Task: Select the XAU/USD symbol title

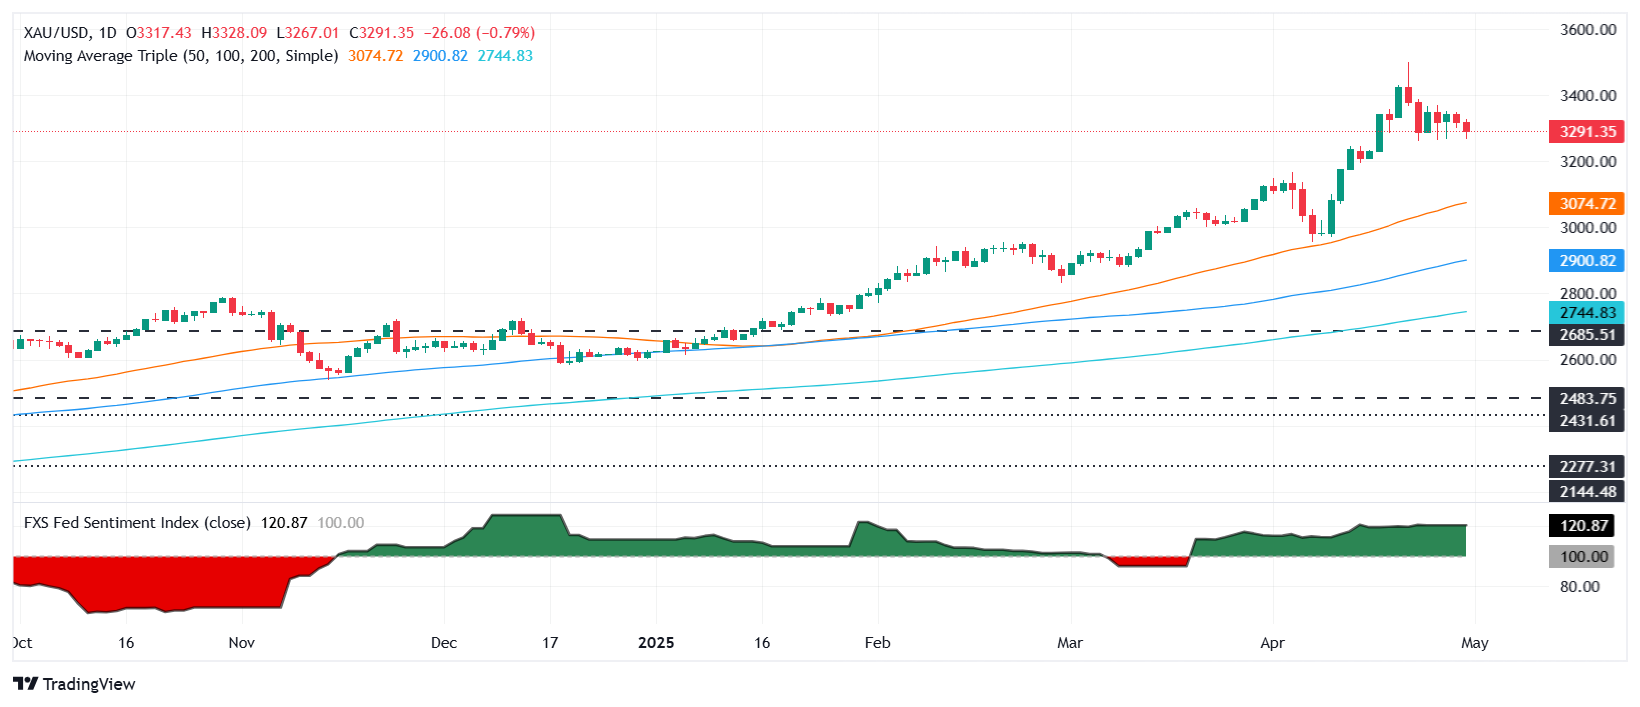Action: coord(56,33)
